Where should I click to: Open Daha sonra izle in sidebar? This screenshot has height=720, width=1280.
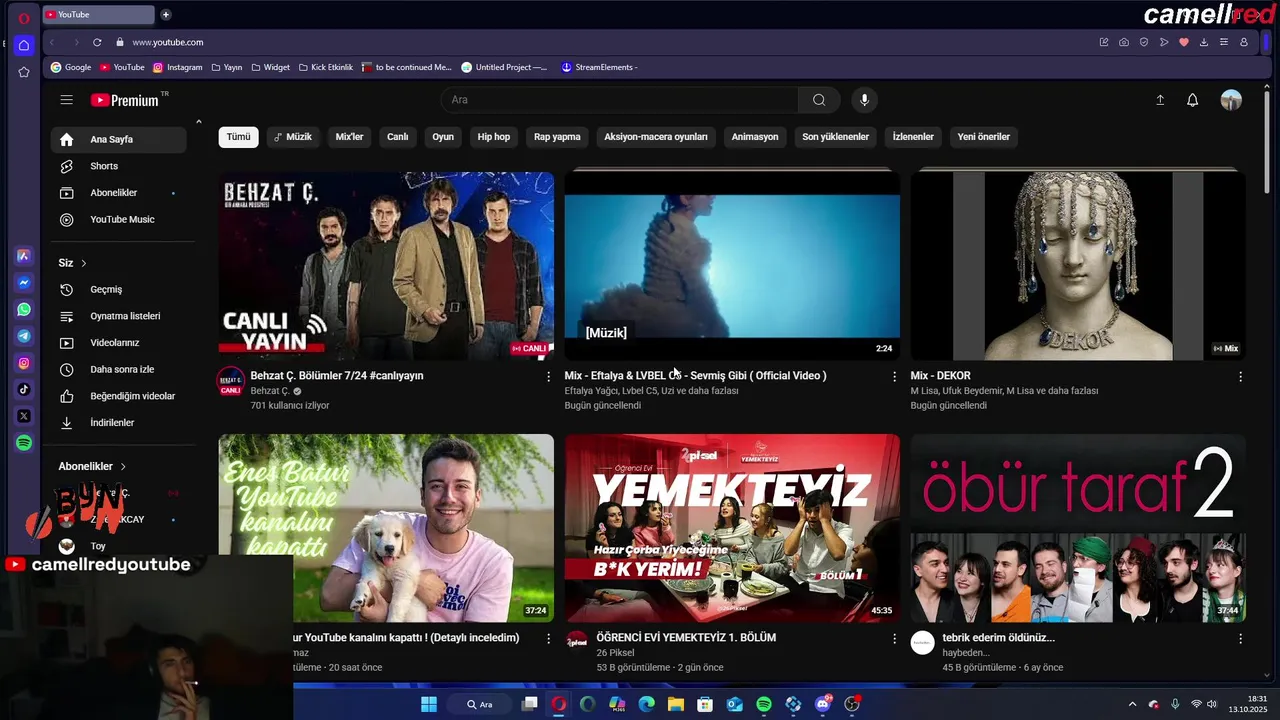point(119,369)
